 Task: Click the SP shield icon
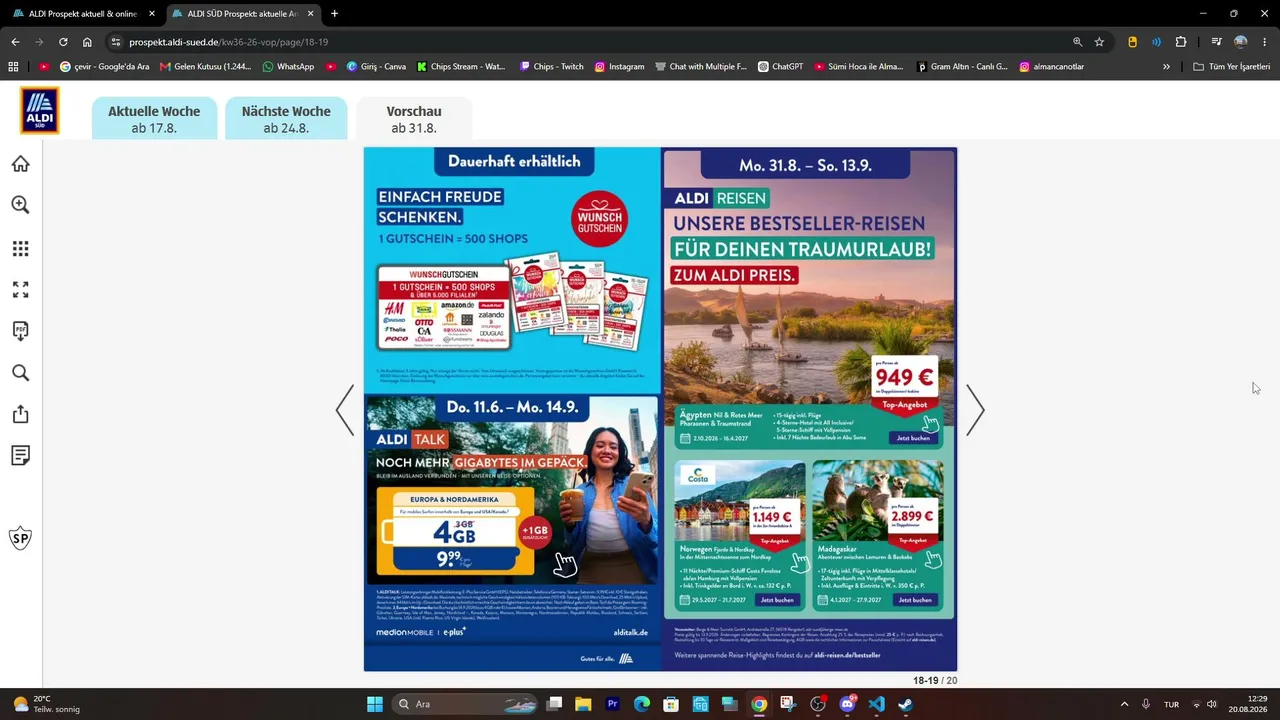20,539
